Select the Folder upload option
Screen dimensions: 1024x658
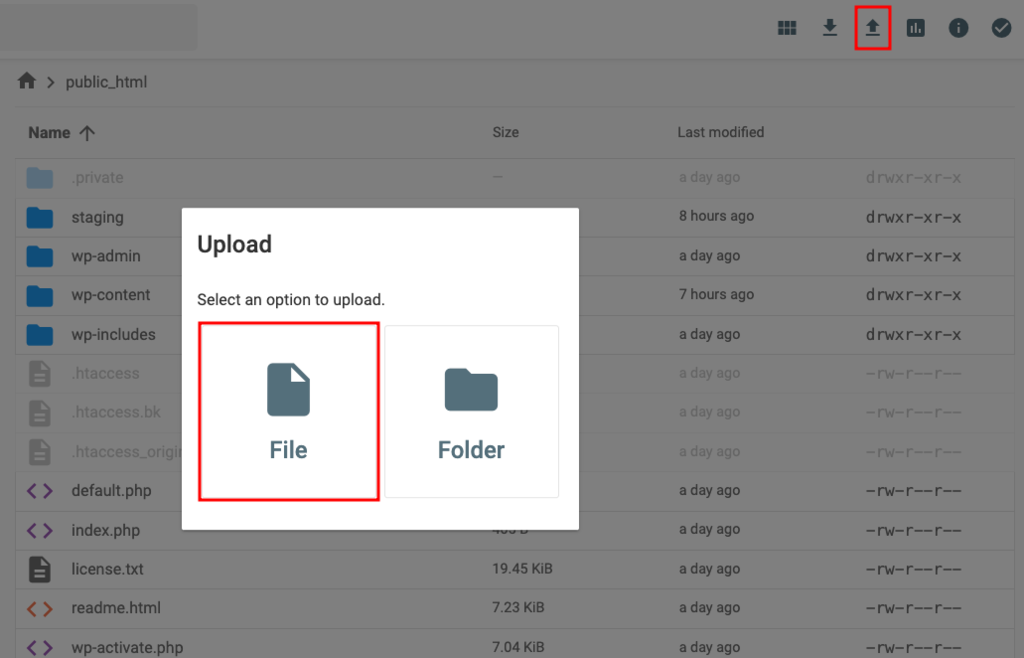(x=471, y=410)
